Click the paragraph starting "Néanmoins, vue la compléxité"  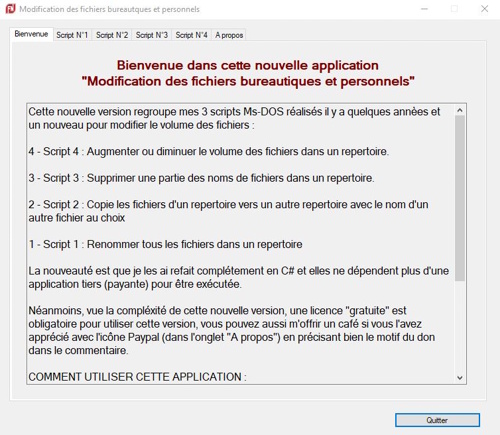[232, 330]
